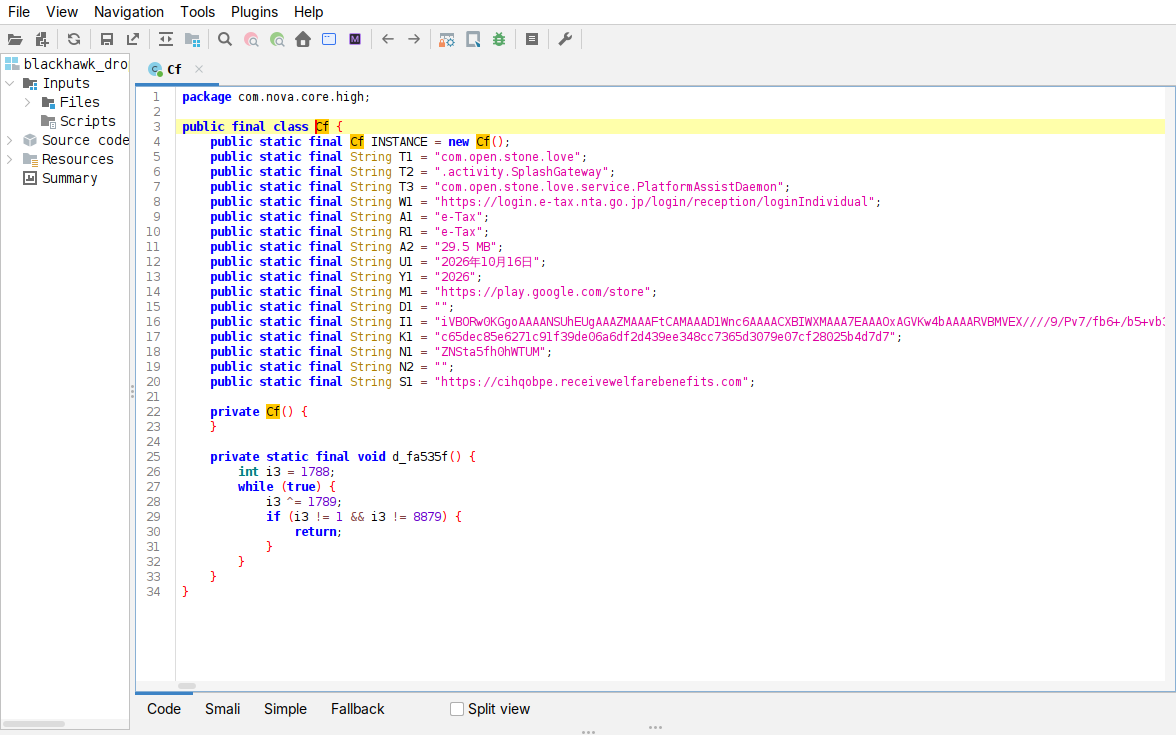Switch to the Simple view tab

[x=285, y=709]
